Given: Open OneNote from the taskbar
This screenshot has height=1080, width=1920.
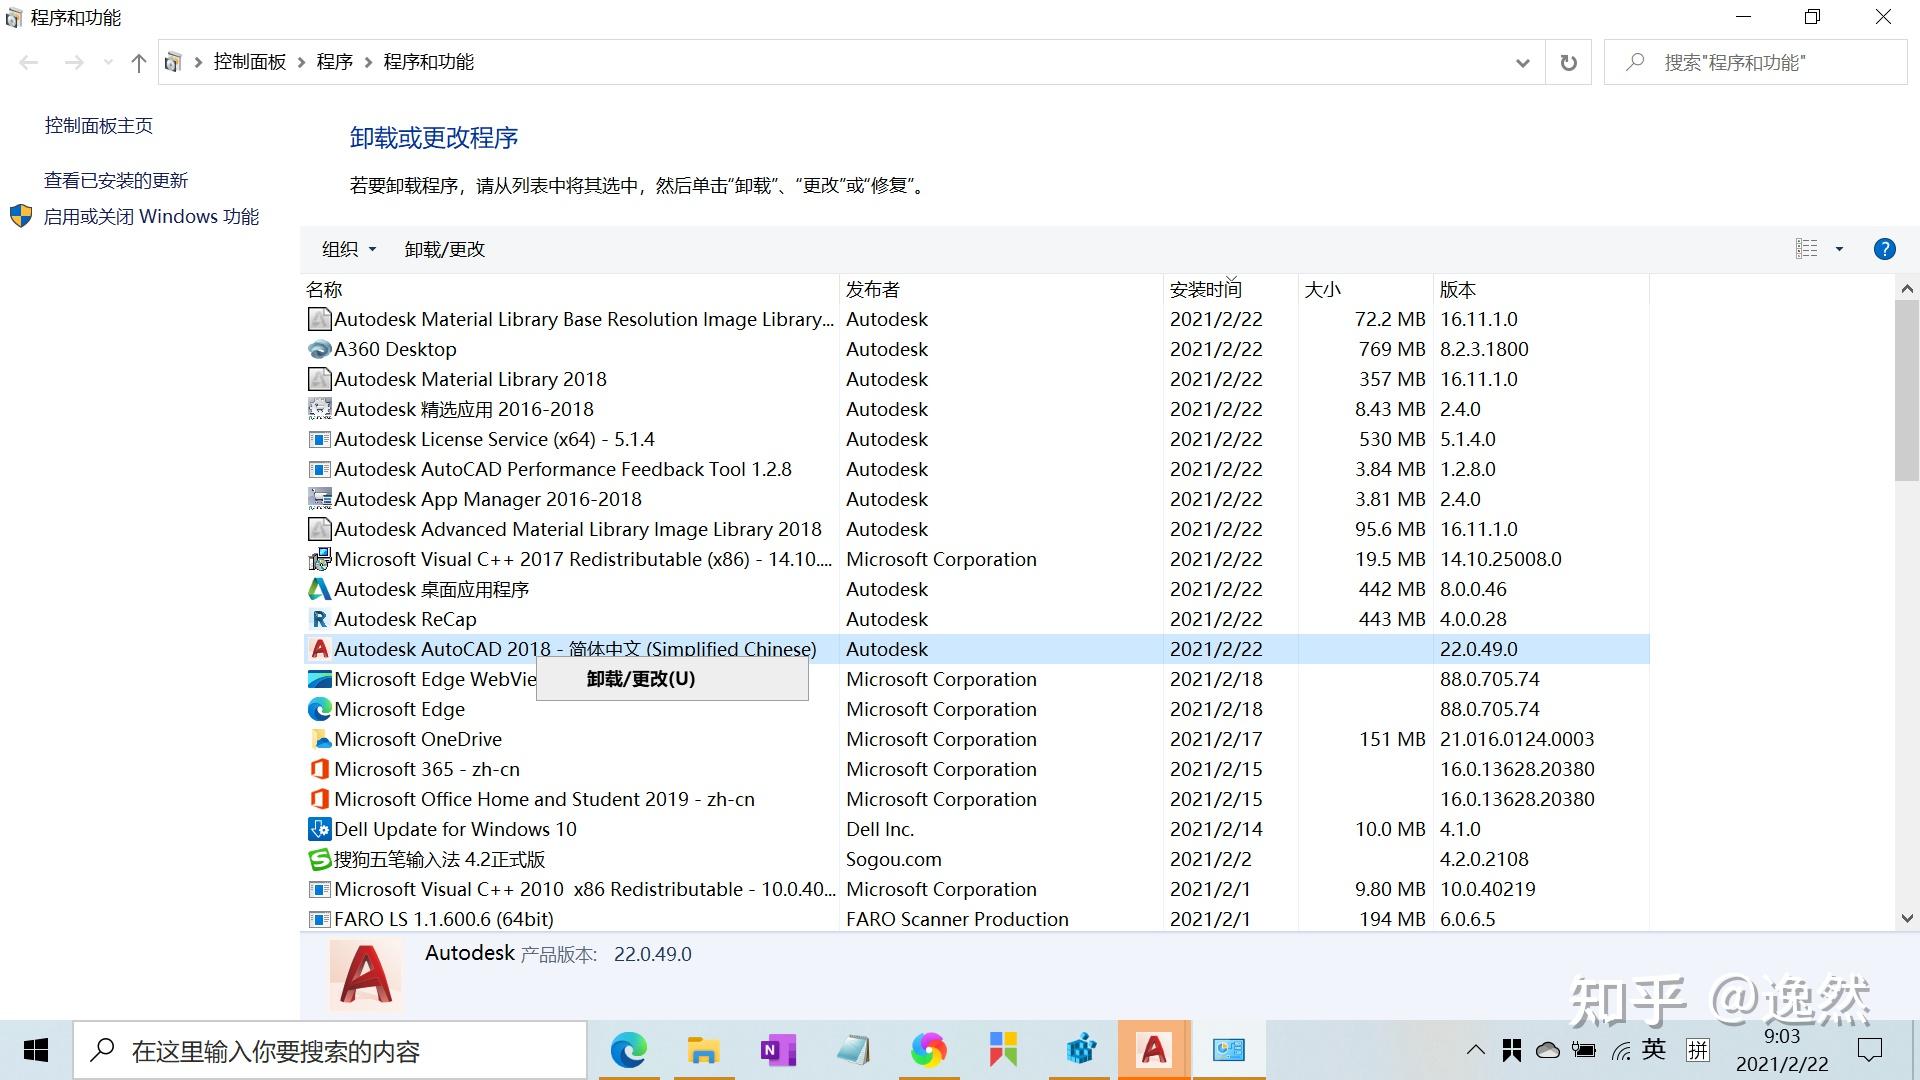Looking at the screenshot, I should click(778, 1050).
